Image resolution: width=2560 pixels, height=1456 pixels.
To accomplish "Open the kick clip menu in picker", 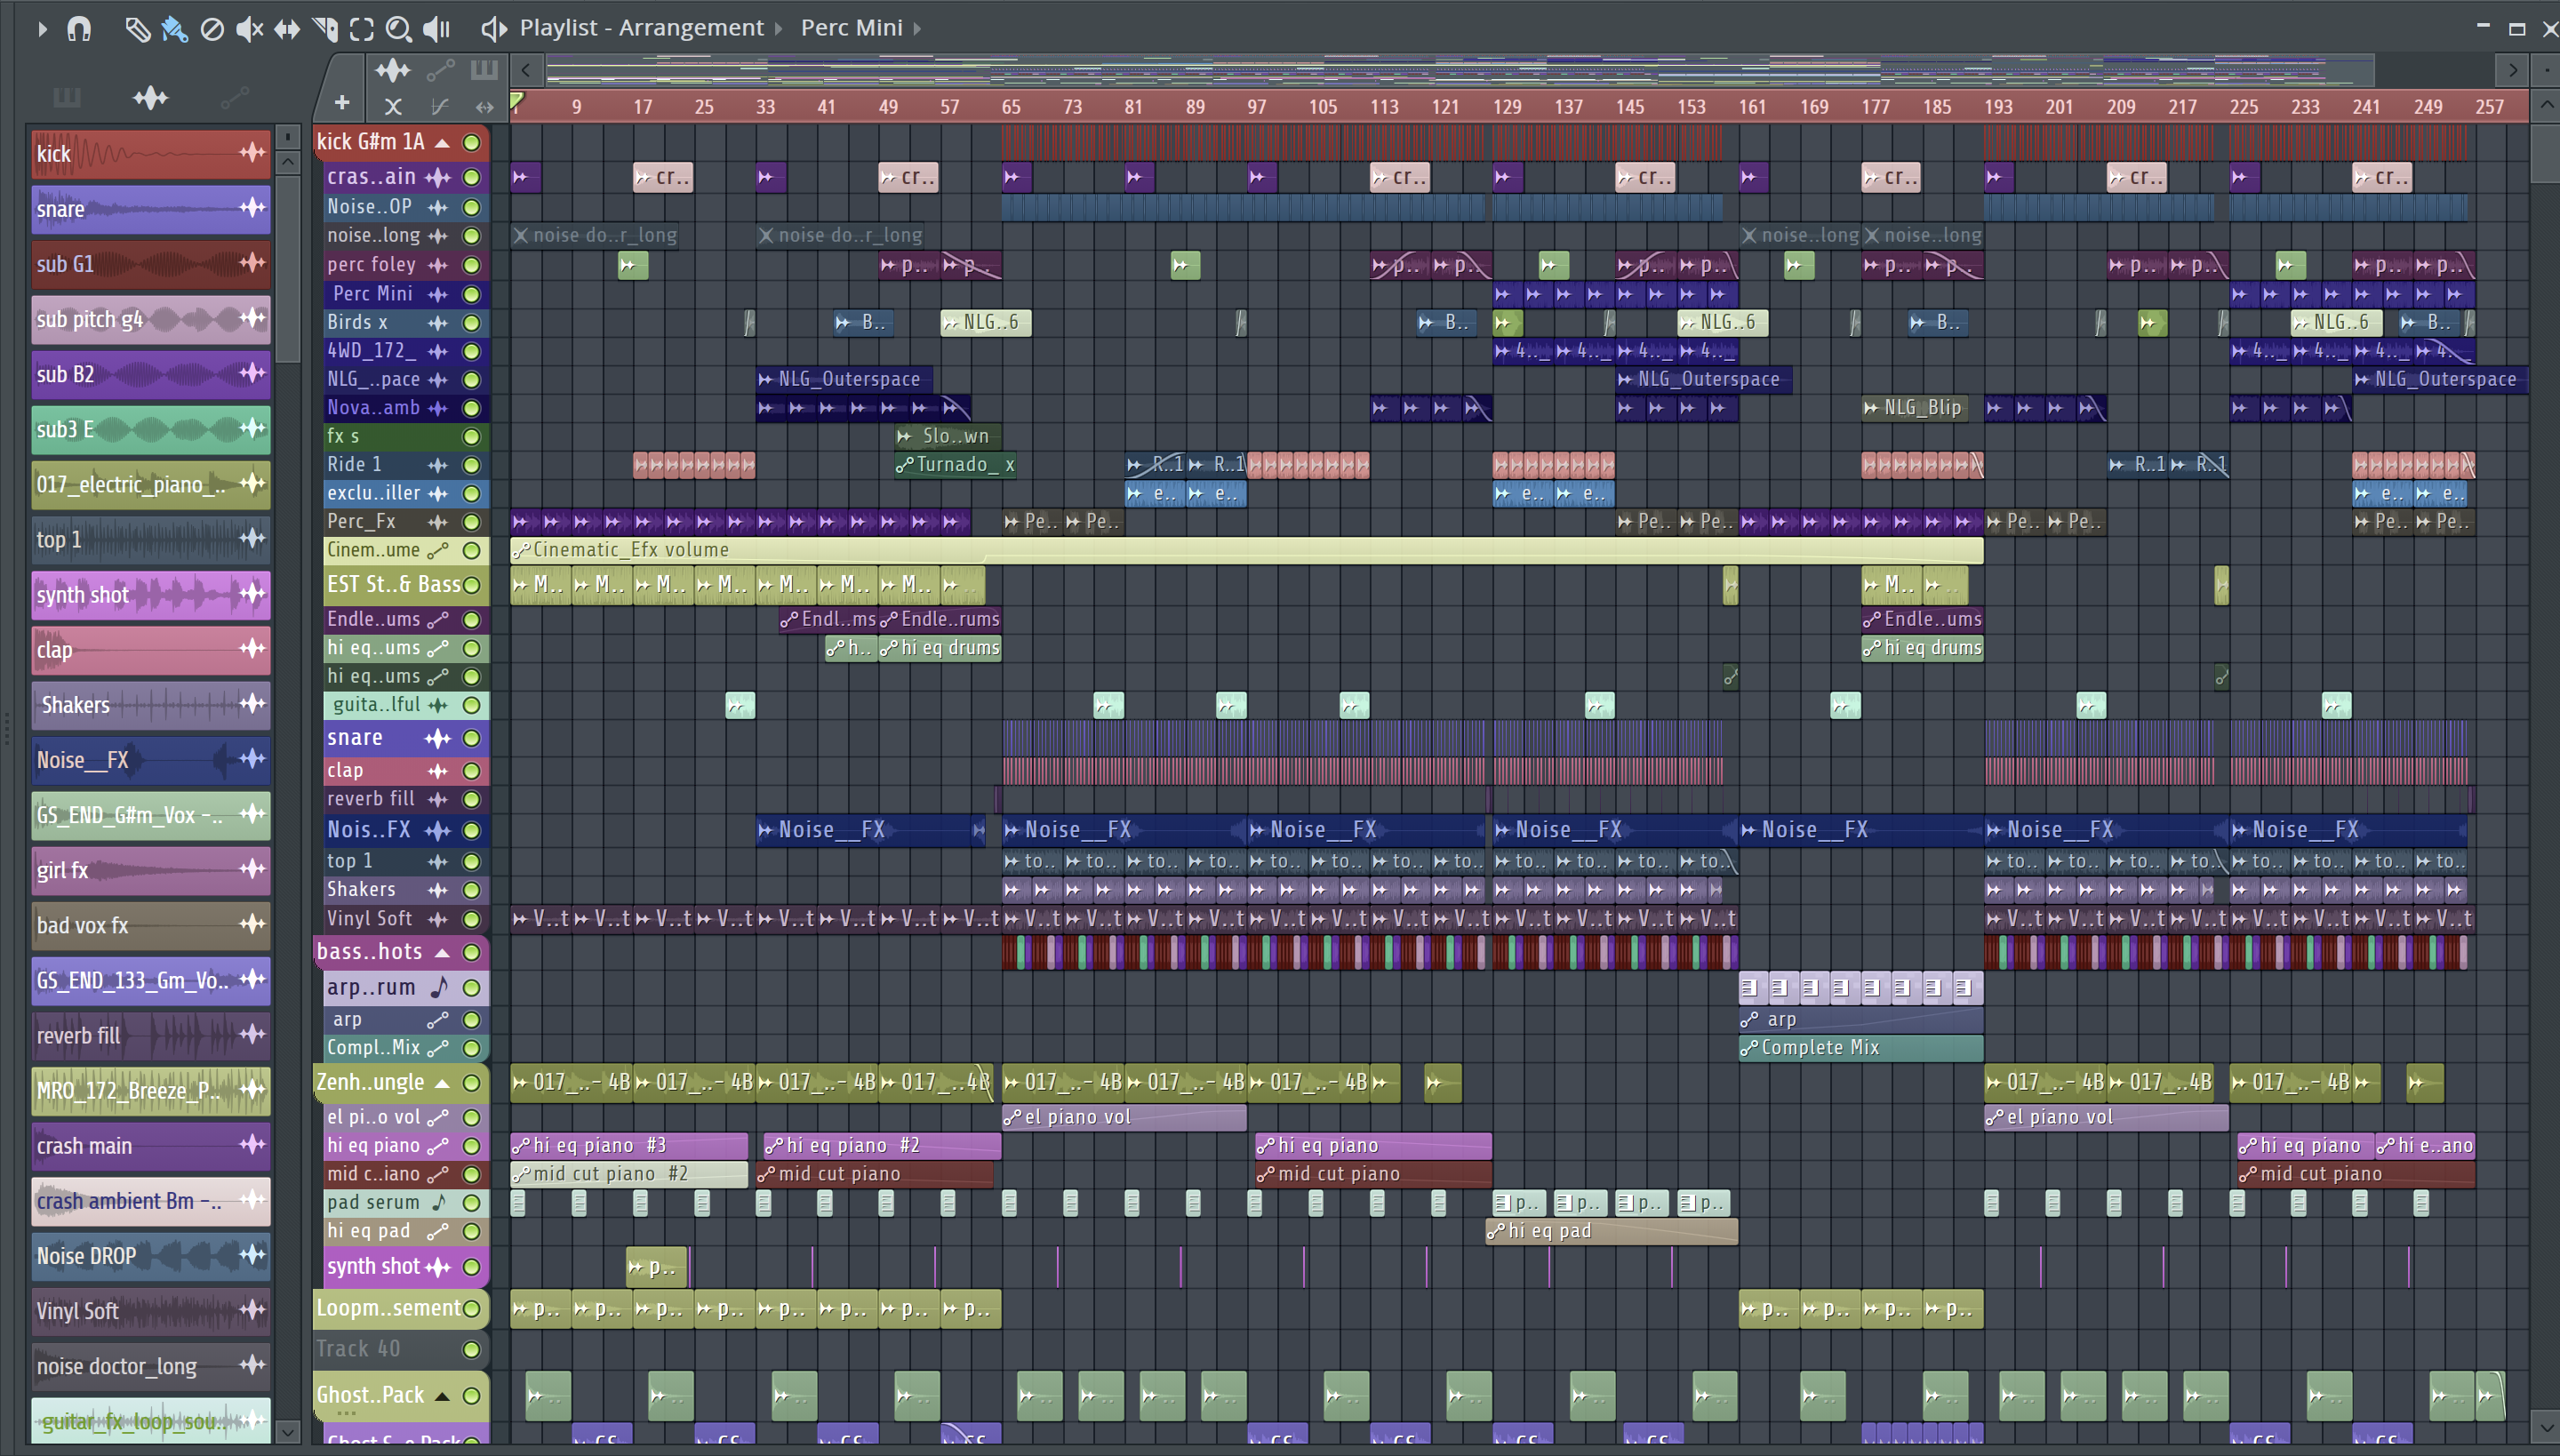I will click(x=251, y=152).
